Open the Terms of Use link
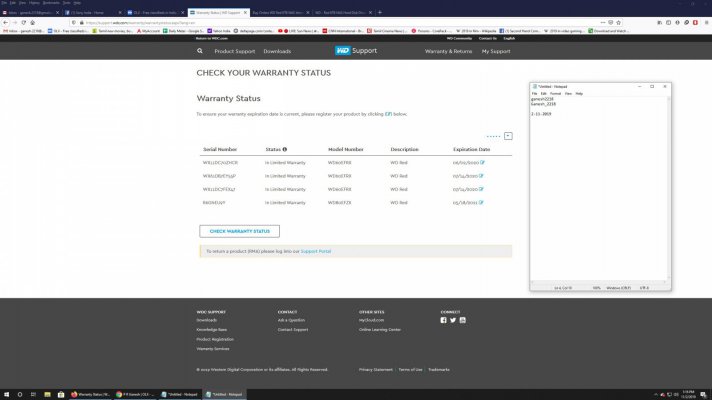The image size is (712, 400). 410,370
